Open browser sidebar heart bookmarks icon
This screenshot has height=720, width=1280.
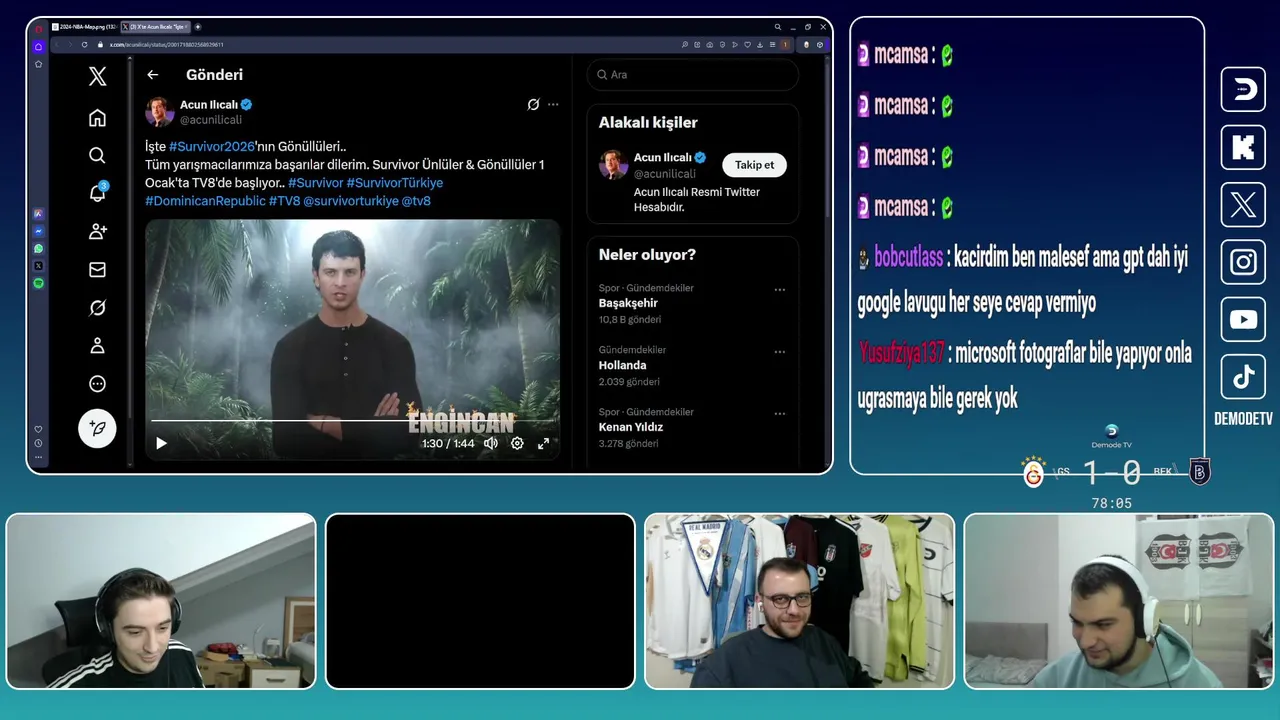pos(38,430)
